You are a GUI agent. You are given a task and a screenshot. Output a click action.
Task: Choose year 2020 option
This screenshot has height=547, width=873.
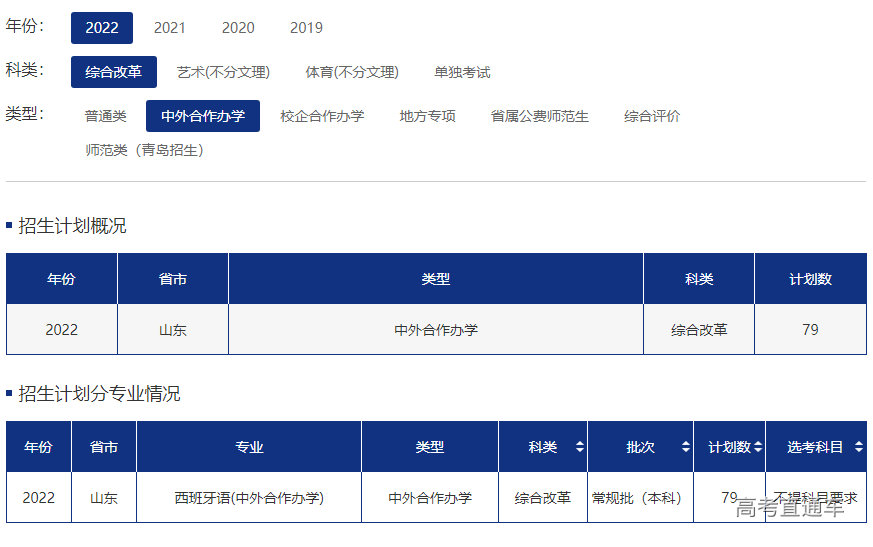point(238,28)
